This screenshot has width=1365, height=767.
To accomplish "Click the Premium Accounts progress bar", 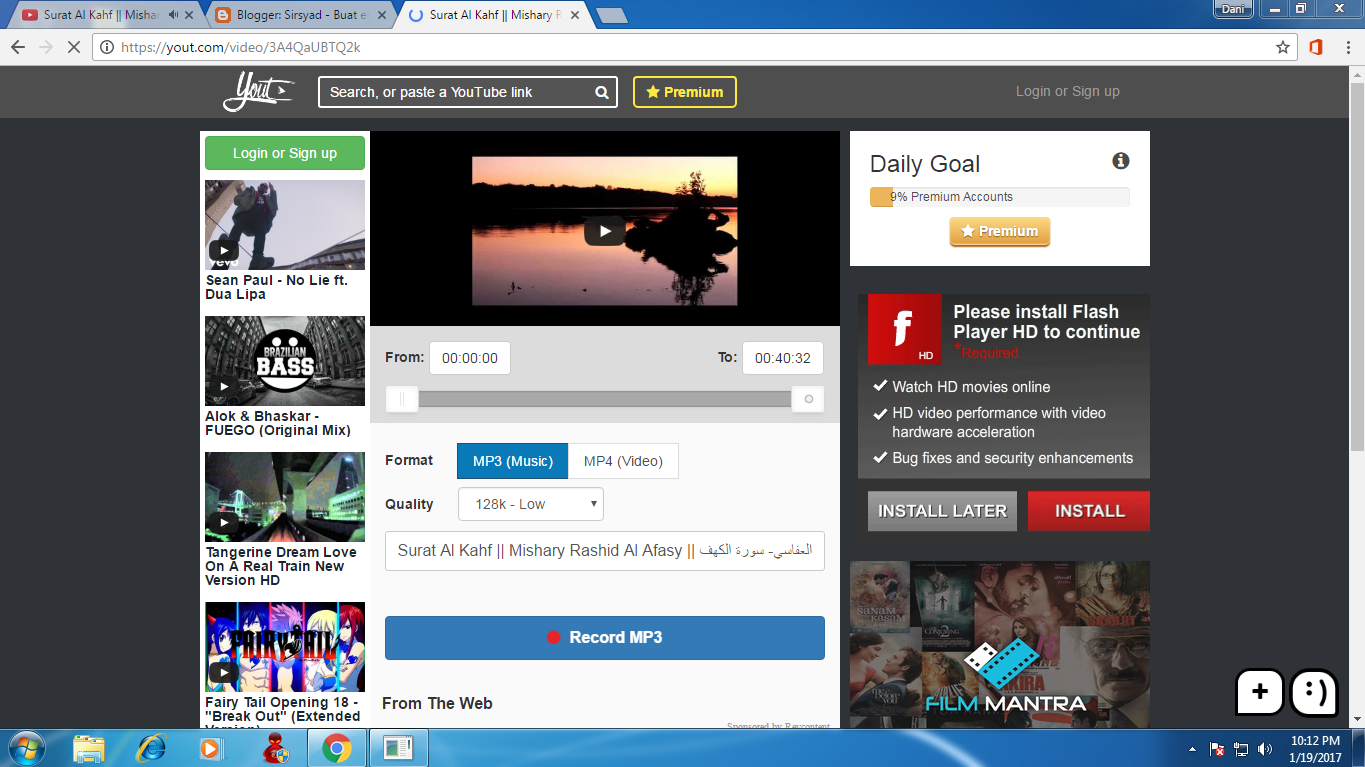I will [x=1000, y=197].
